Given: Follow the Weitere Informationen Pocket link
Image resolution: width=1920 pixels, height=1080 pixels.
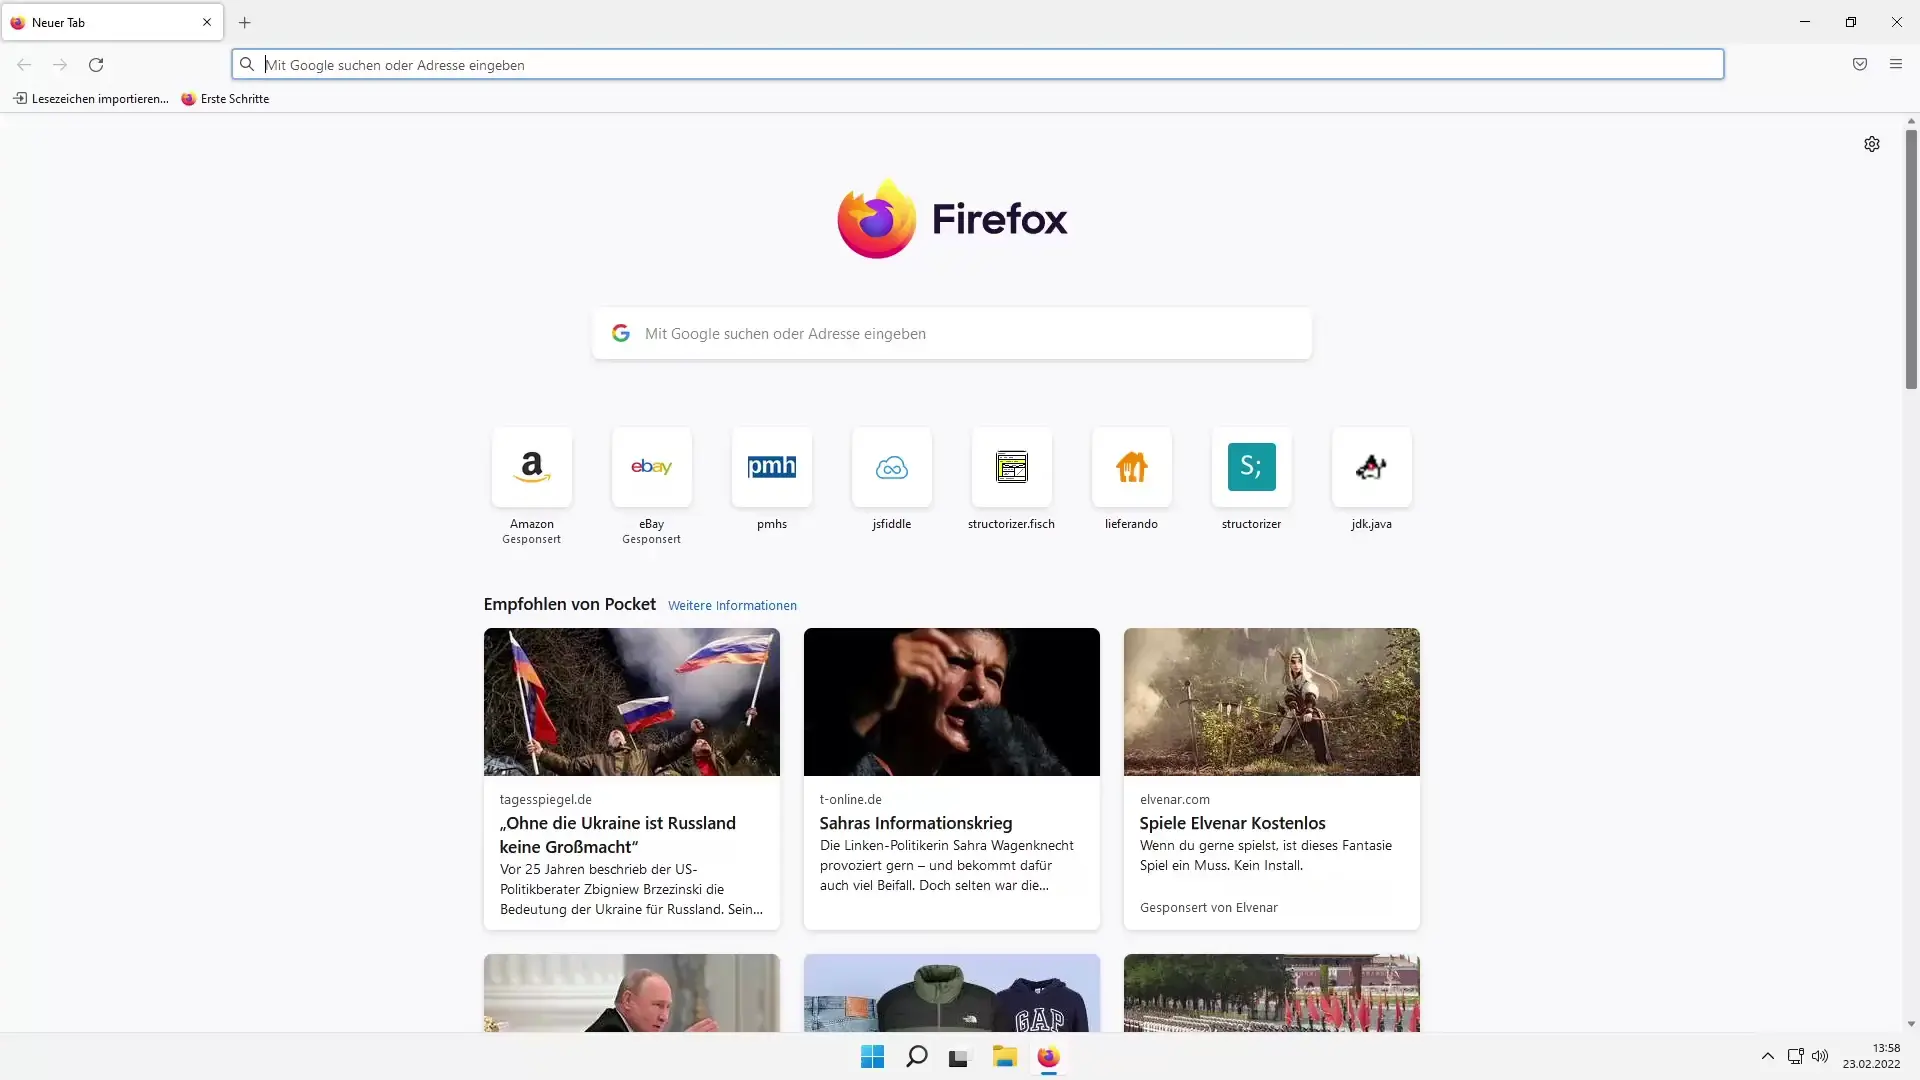Looking at the screenshot, I should click(x=732, y=606).
